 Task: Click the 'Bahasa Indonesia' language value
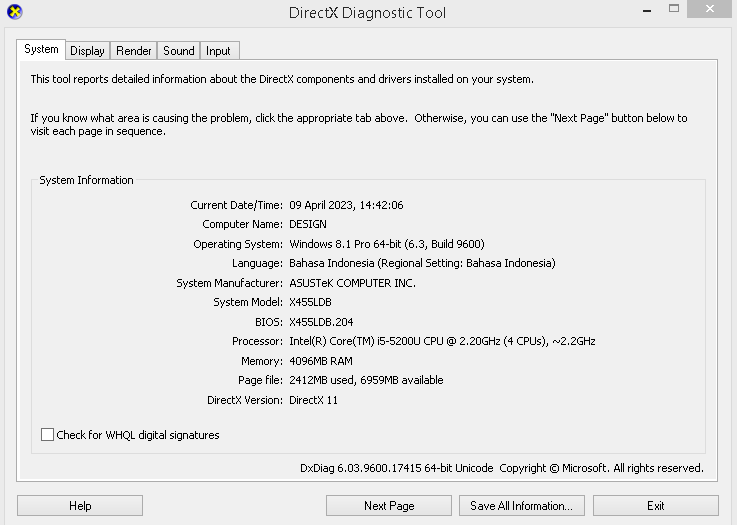422,263
